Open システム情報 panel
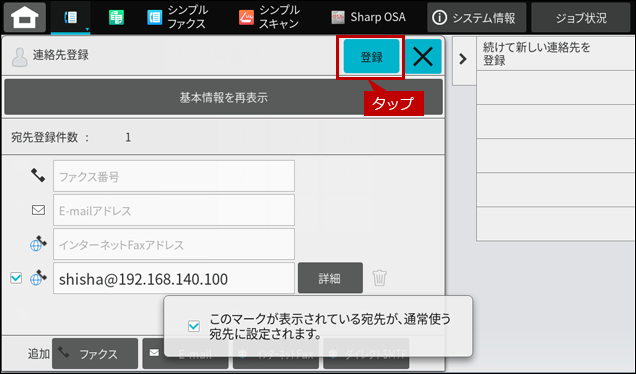The height and width of the screenshot is (374, 636). click(477, 17)
